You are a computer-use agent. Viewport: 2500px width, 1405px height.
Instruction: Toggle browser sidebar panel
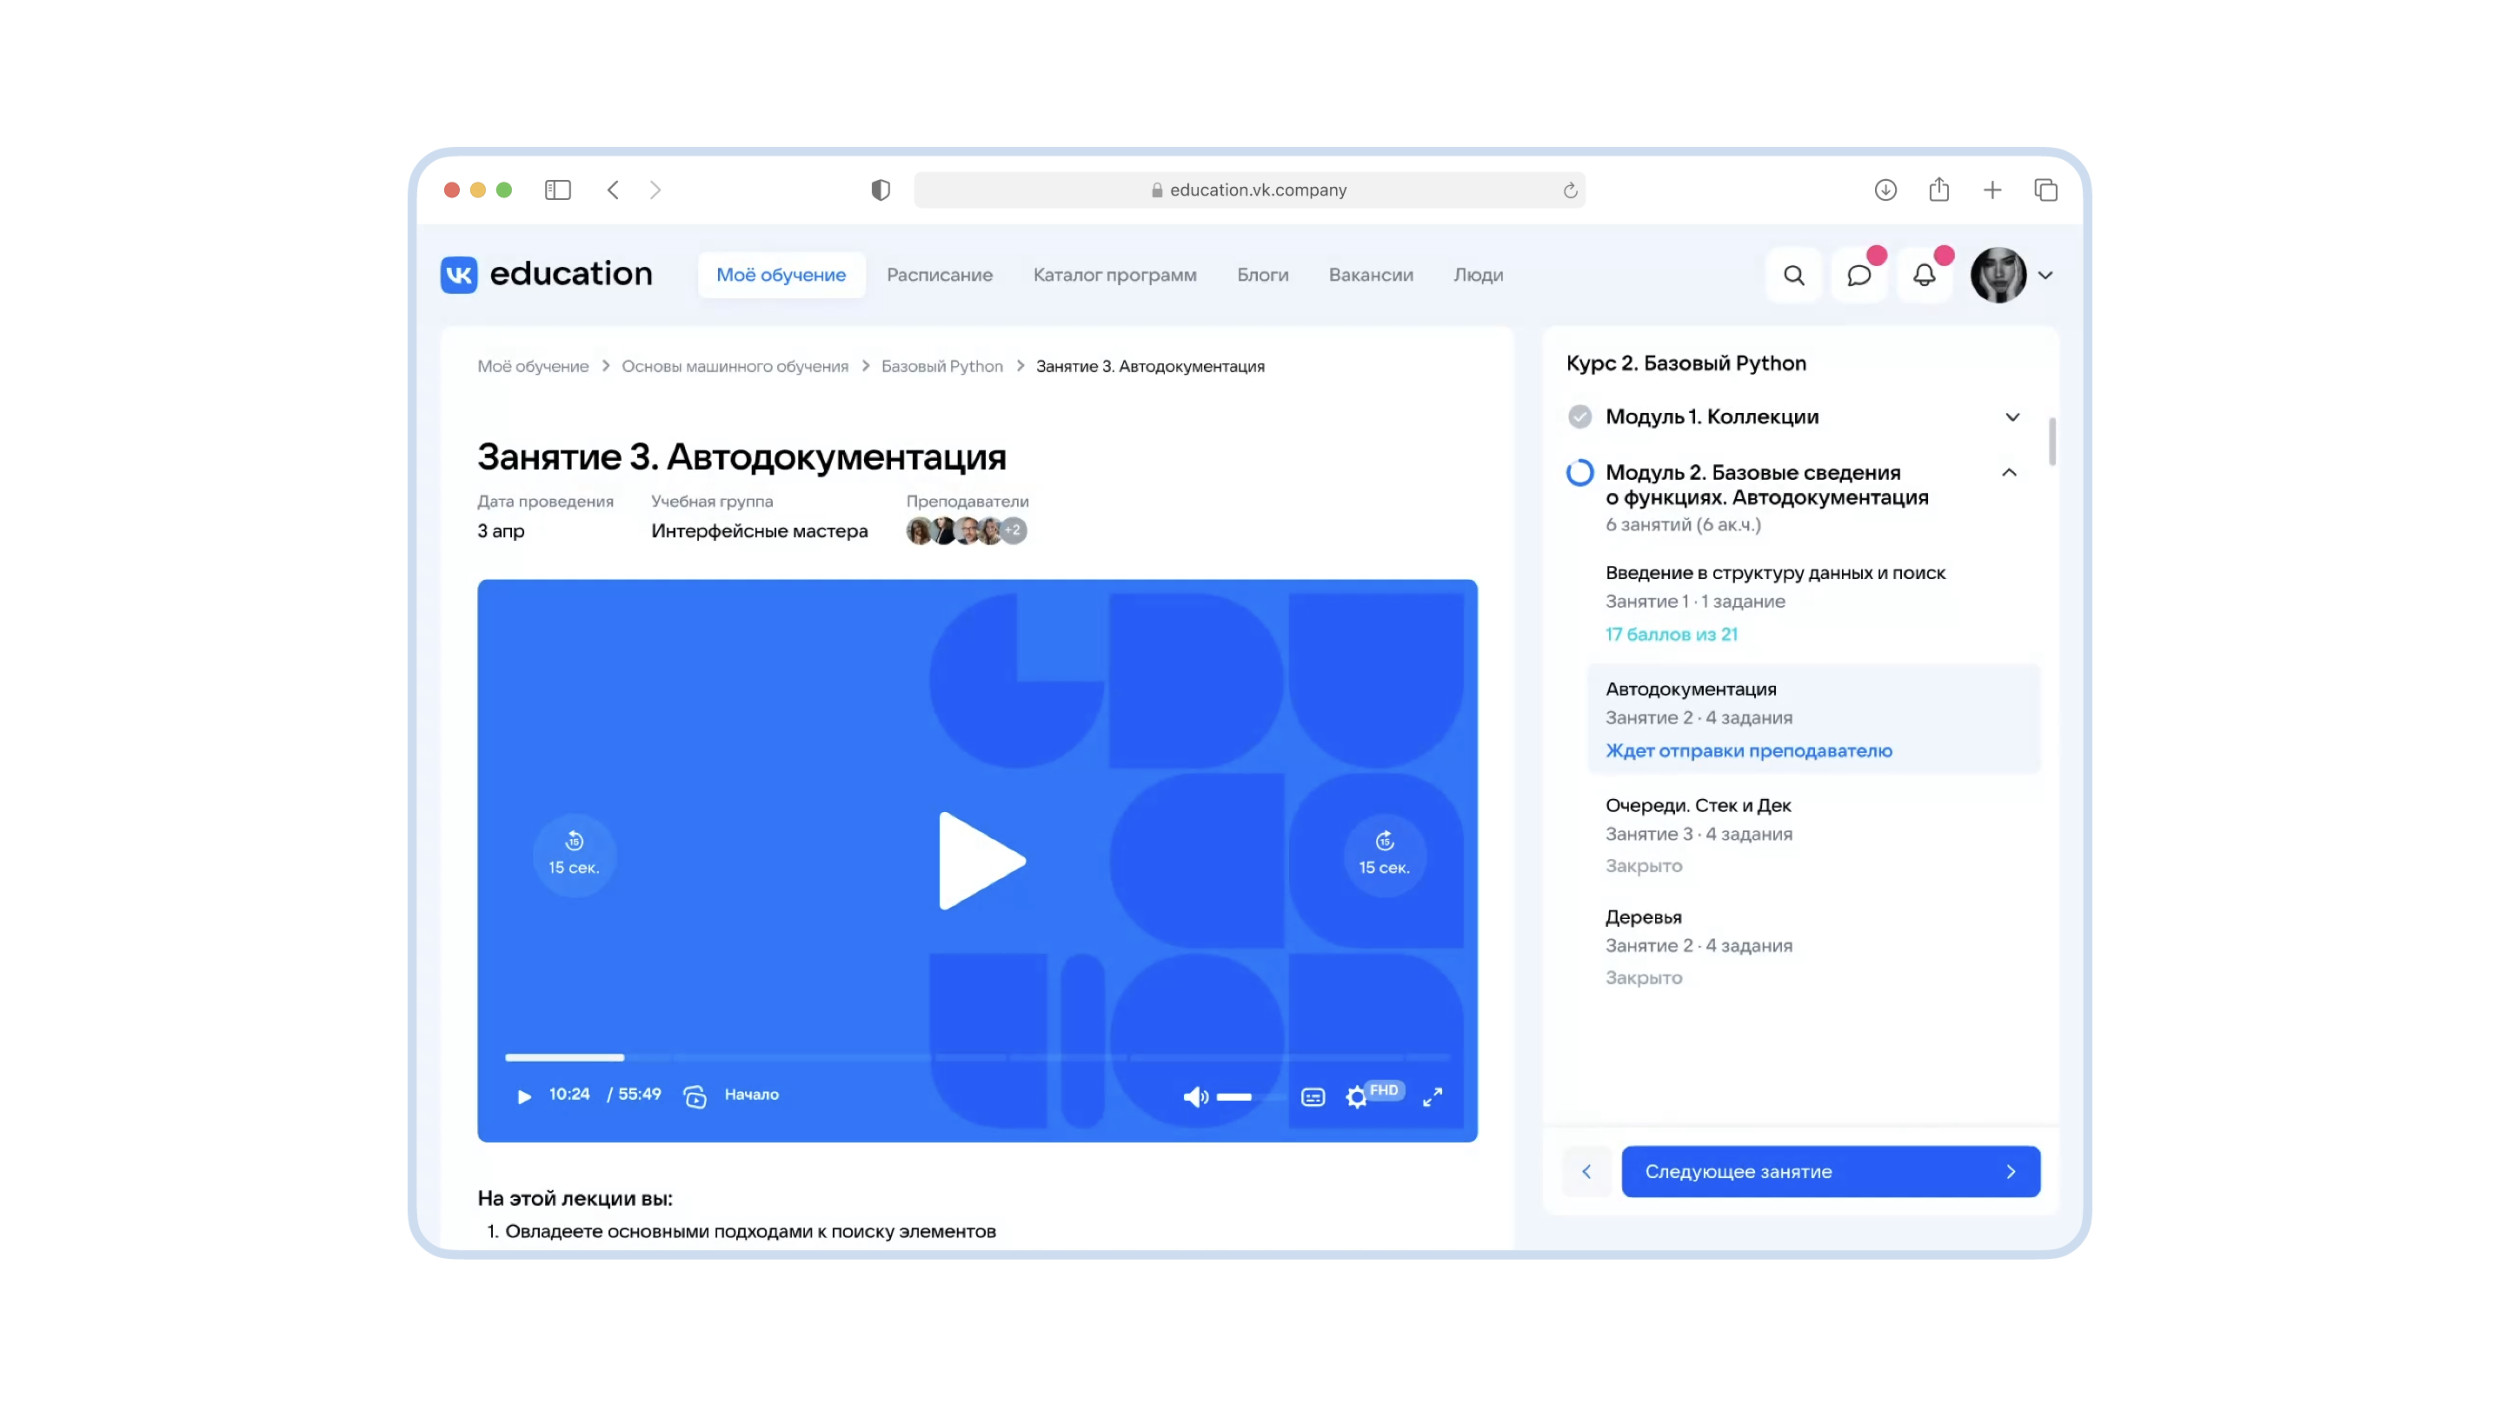(x=558, y=190)
